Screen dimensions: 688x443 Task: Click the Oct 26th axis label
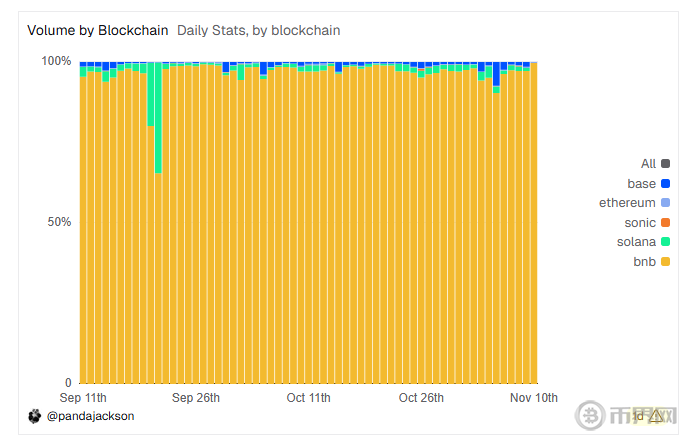tap(421, 397)
